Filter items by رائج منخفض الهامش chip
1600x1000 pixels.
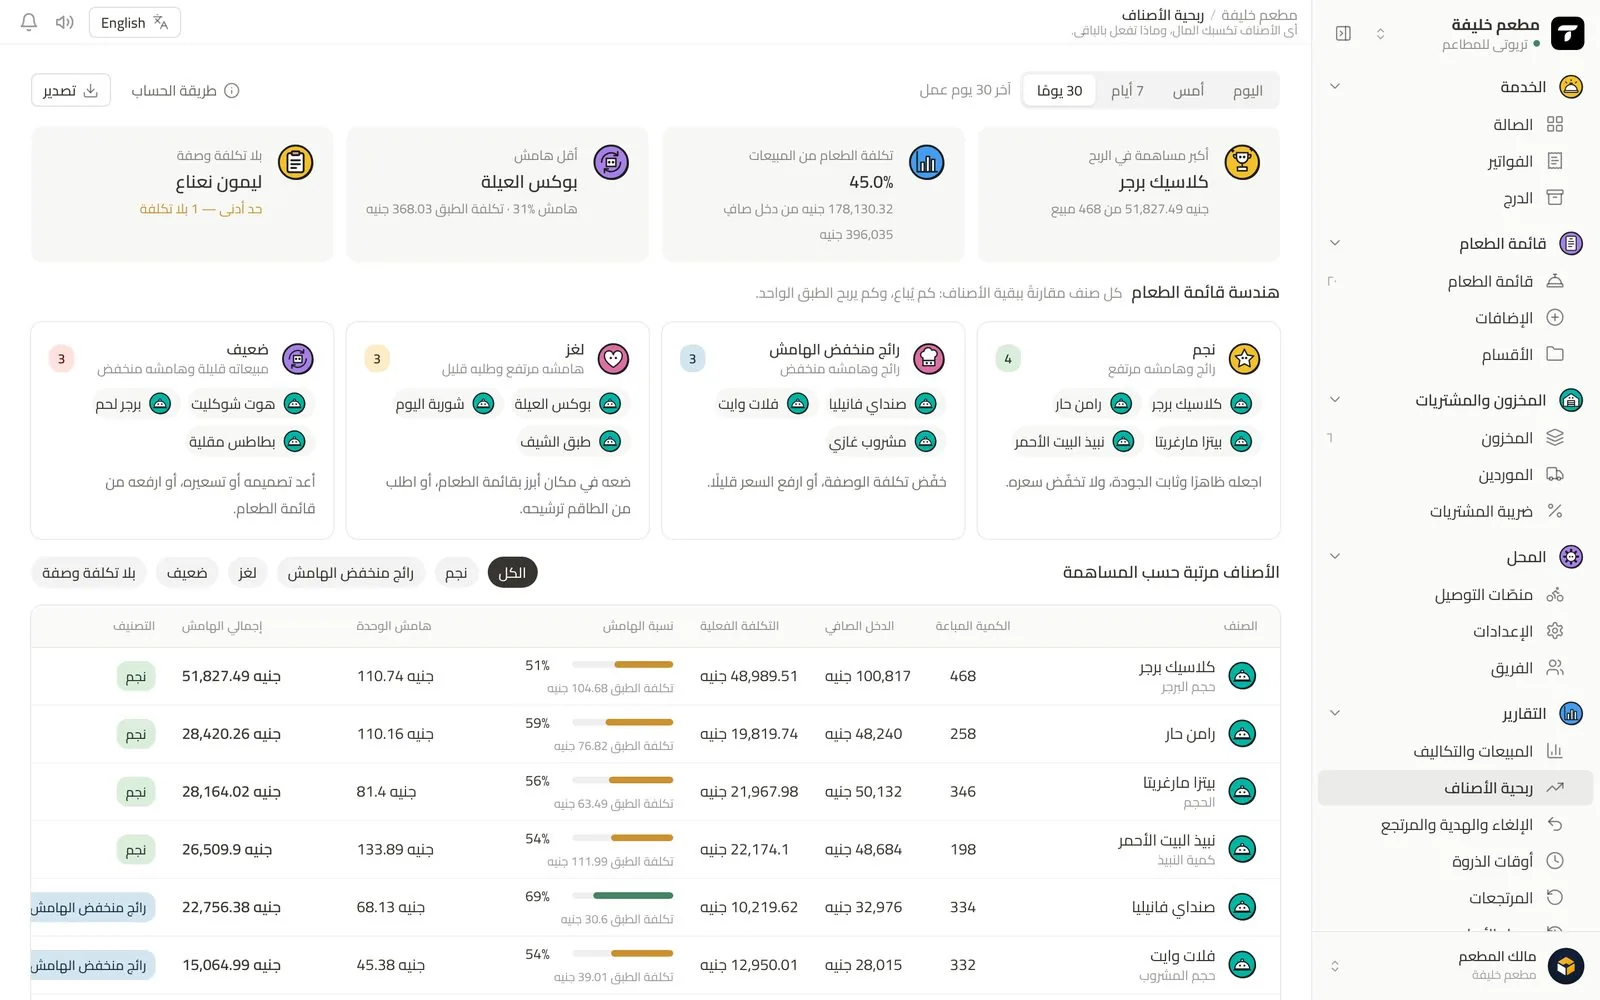[x=350, y=573]
